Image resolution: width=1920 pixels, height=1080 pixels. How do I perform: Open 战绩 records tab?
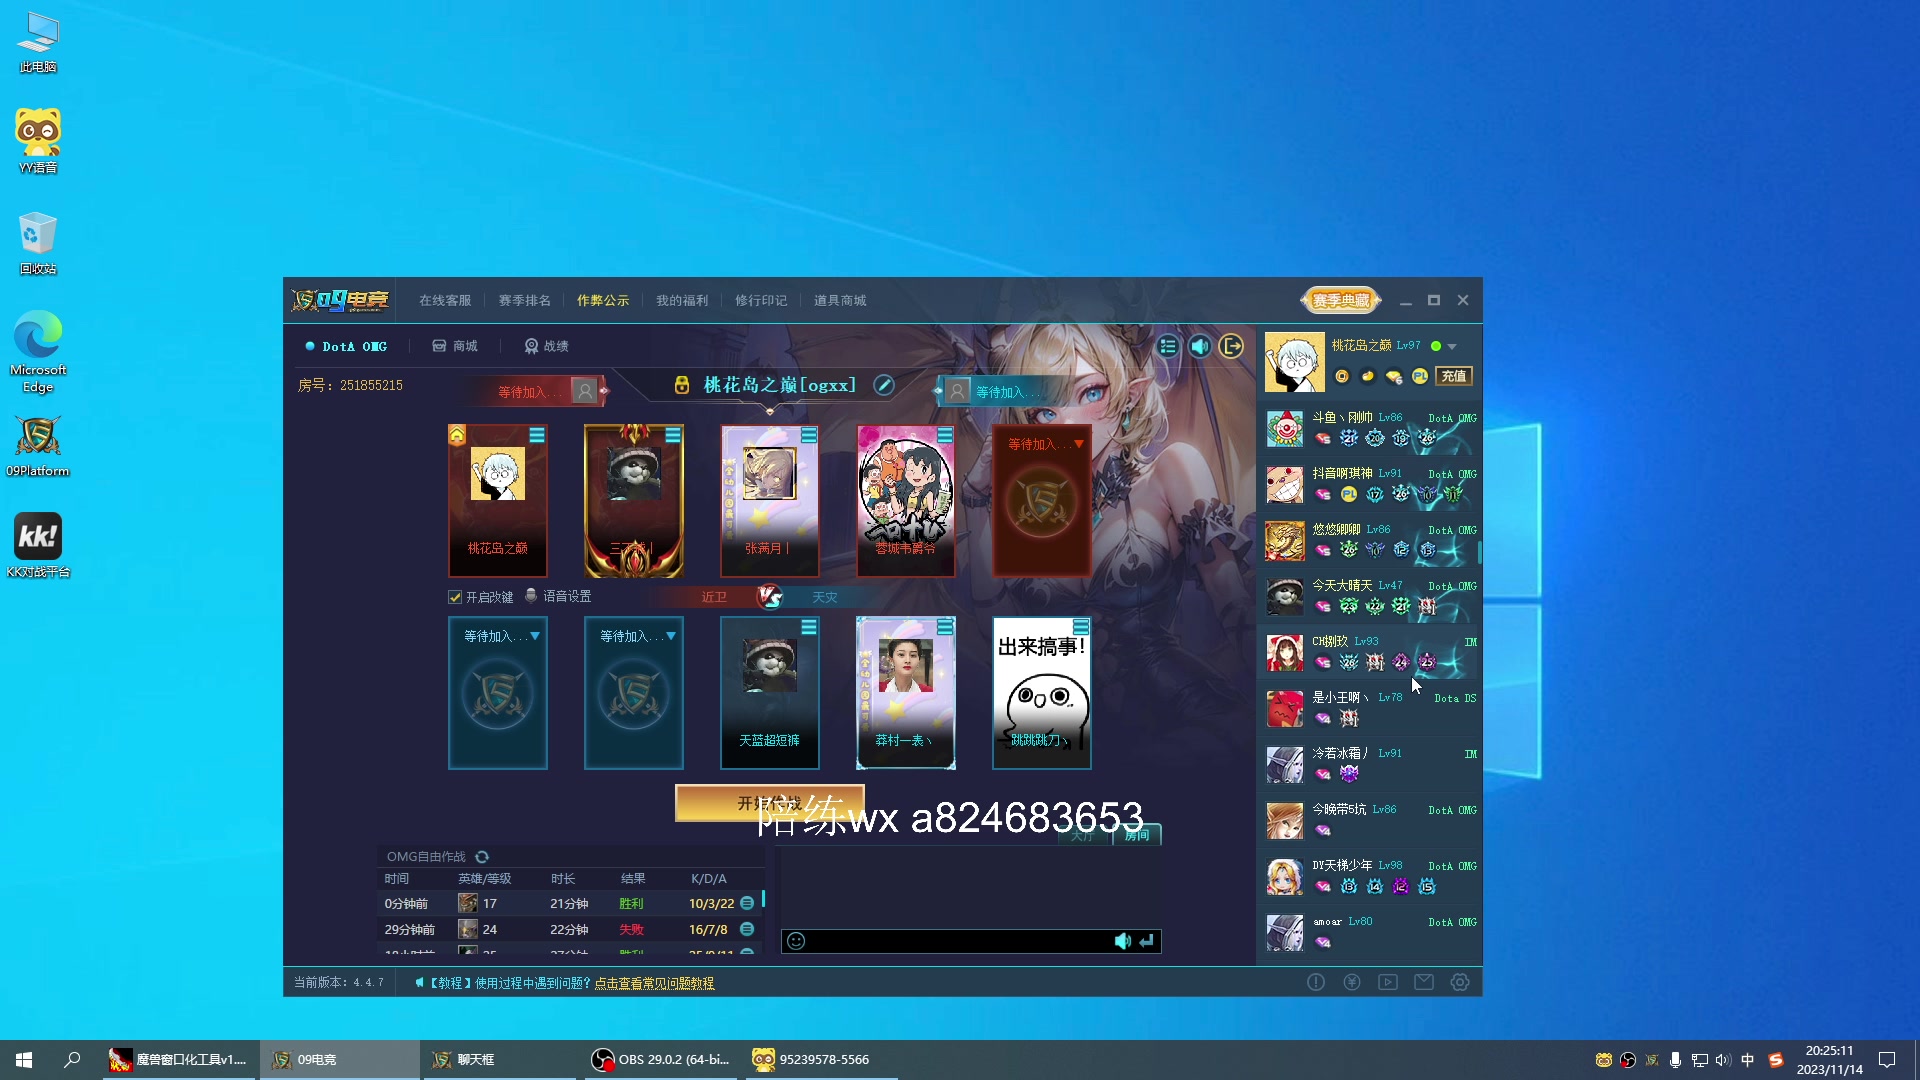547,346
